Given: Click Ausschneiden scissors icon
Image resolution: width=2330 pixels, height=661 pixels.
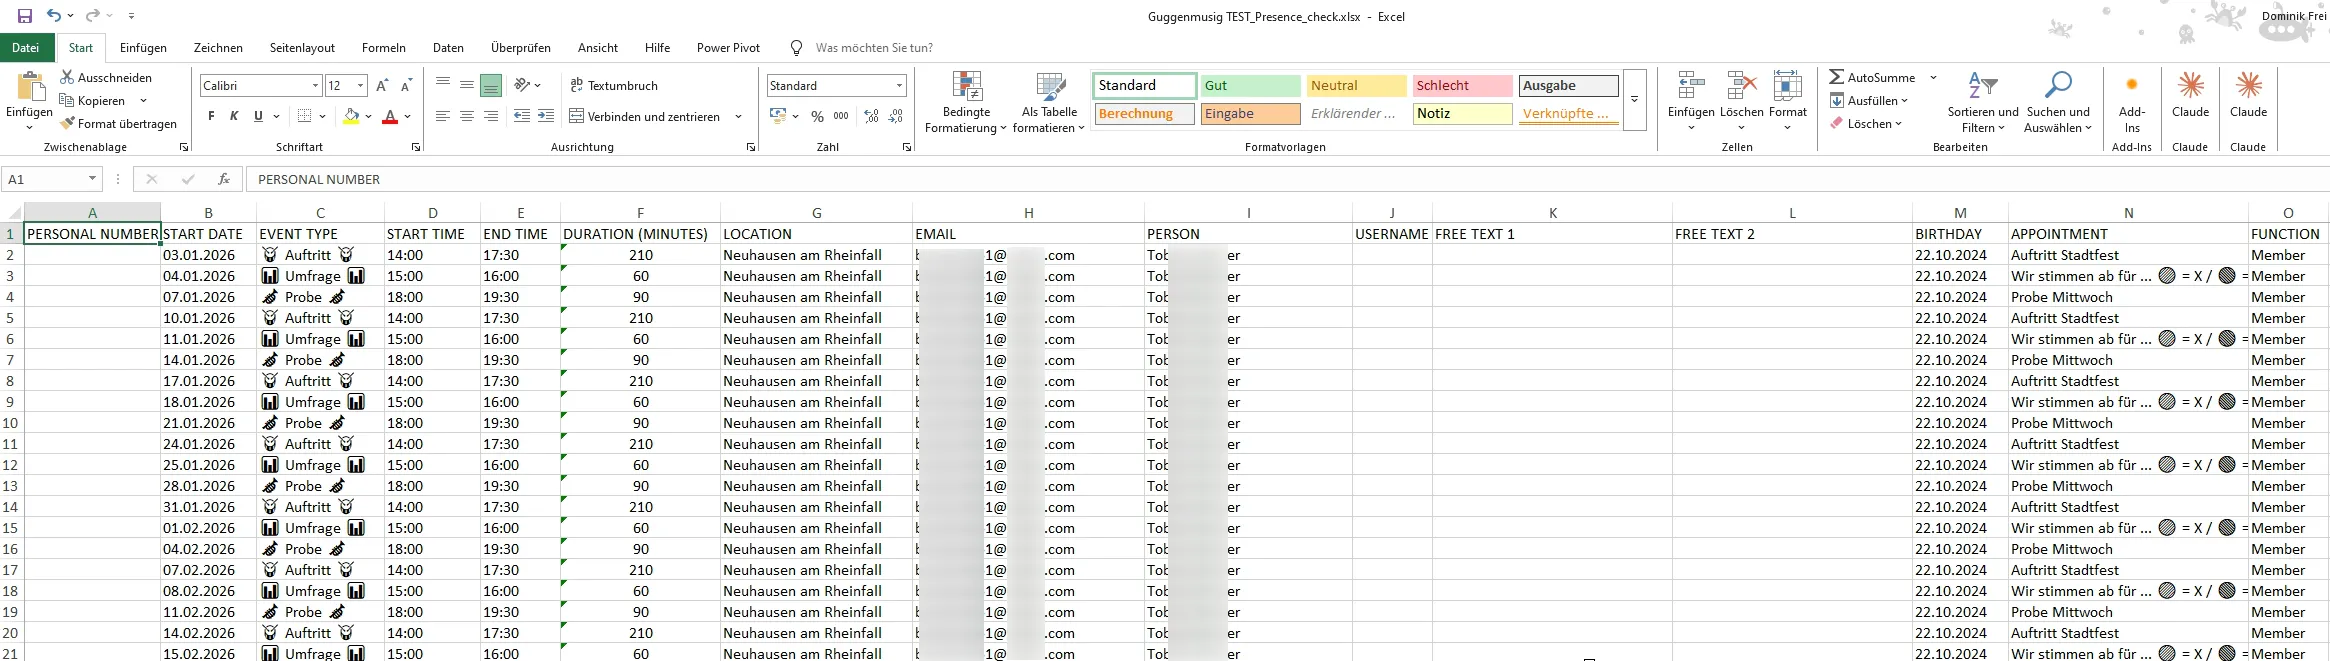Looking at the screenshot, I should point(67,77).
